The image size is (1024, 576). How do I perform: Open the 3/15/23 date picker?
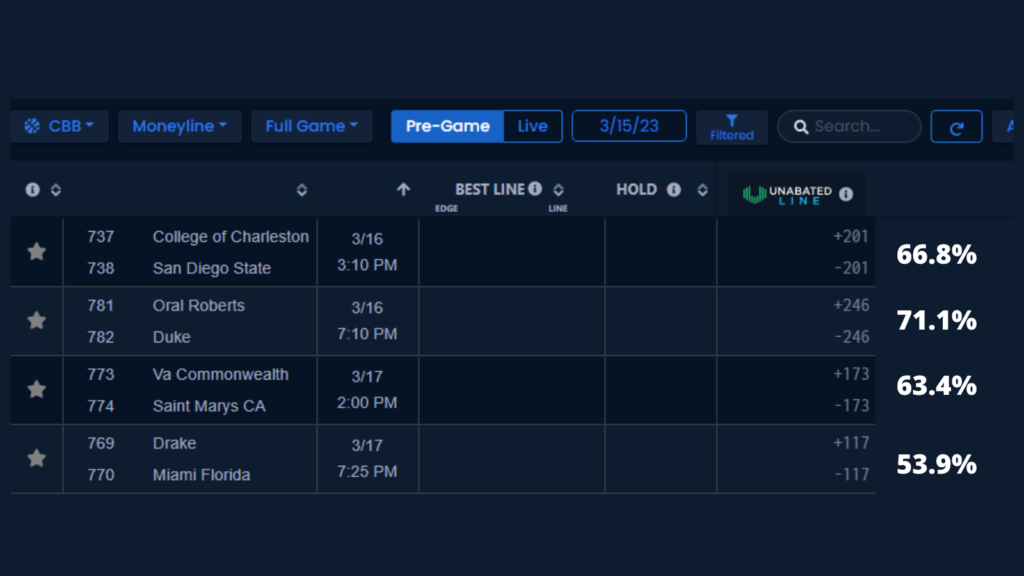point(629,126)
